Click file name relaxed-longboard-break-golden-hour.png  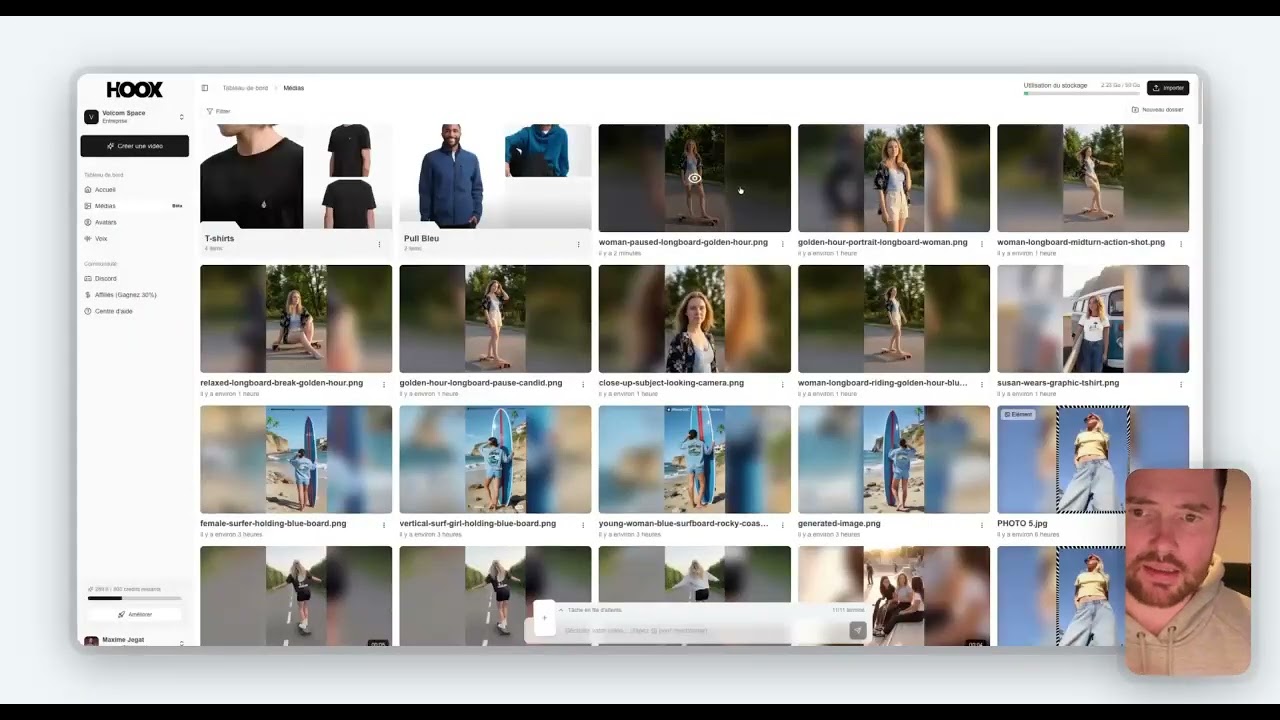click(x=281, y=383)
